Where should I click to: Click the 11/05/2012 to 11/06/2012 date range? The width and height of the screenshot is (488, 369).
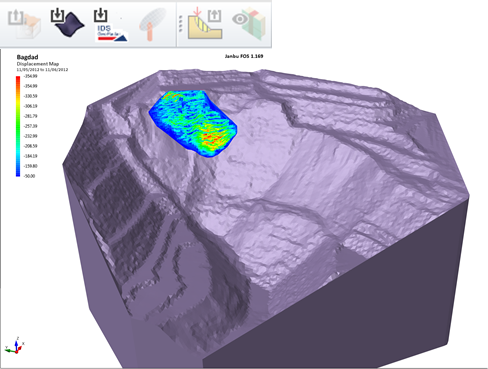pos(42,70)
